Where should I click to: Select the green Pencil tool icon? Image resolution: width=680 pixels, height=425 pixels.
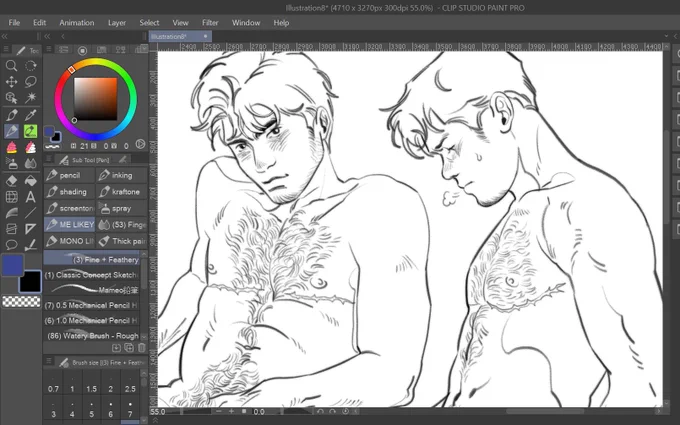pos(30,131)
